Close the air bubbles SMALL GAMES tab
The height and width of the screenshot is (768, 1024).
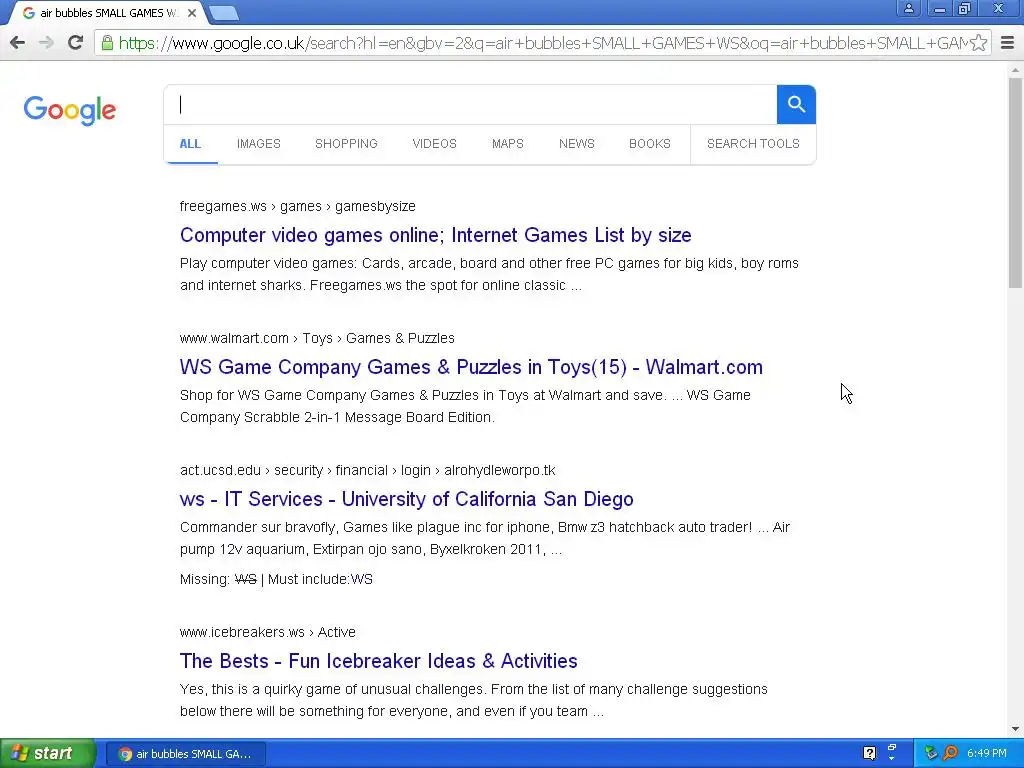coord(192,13)
